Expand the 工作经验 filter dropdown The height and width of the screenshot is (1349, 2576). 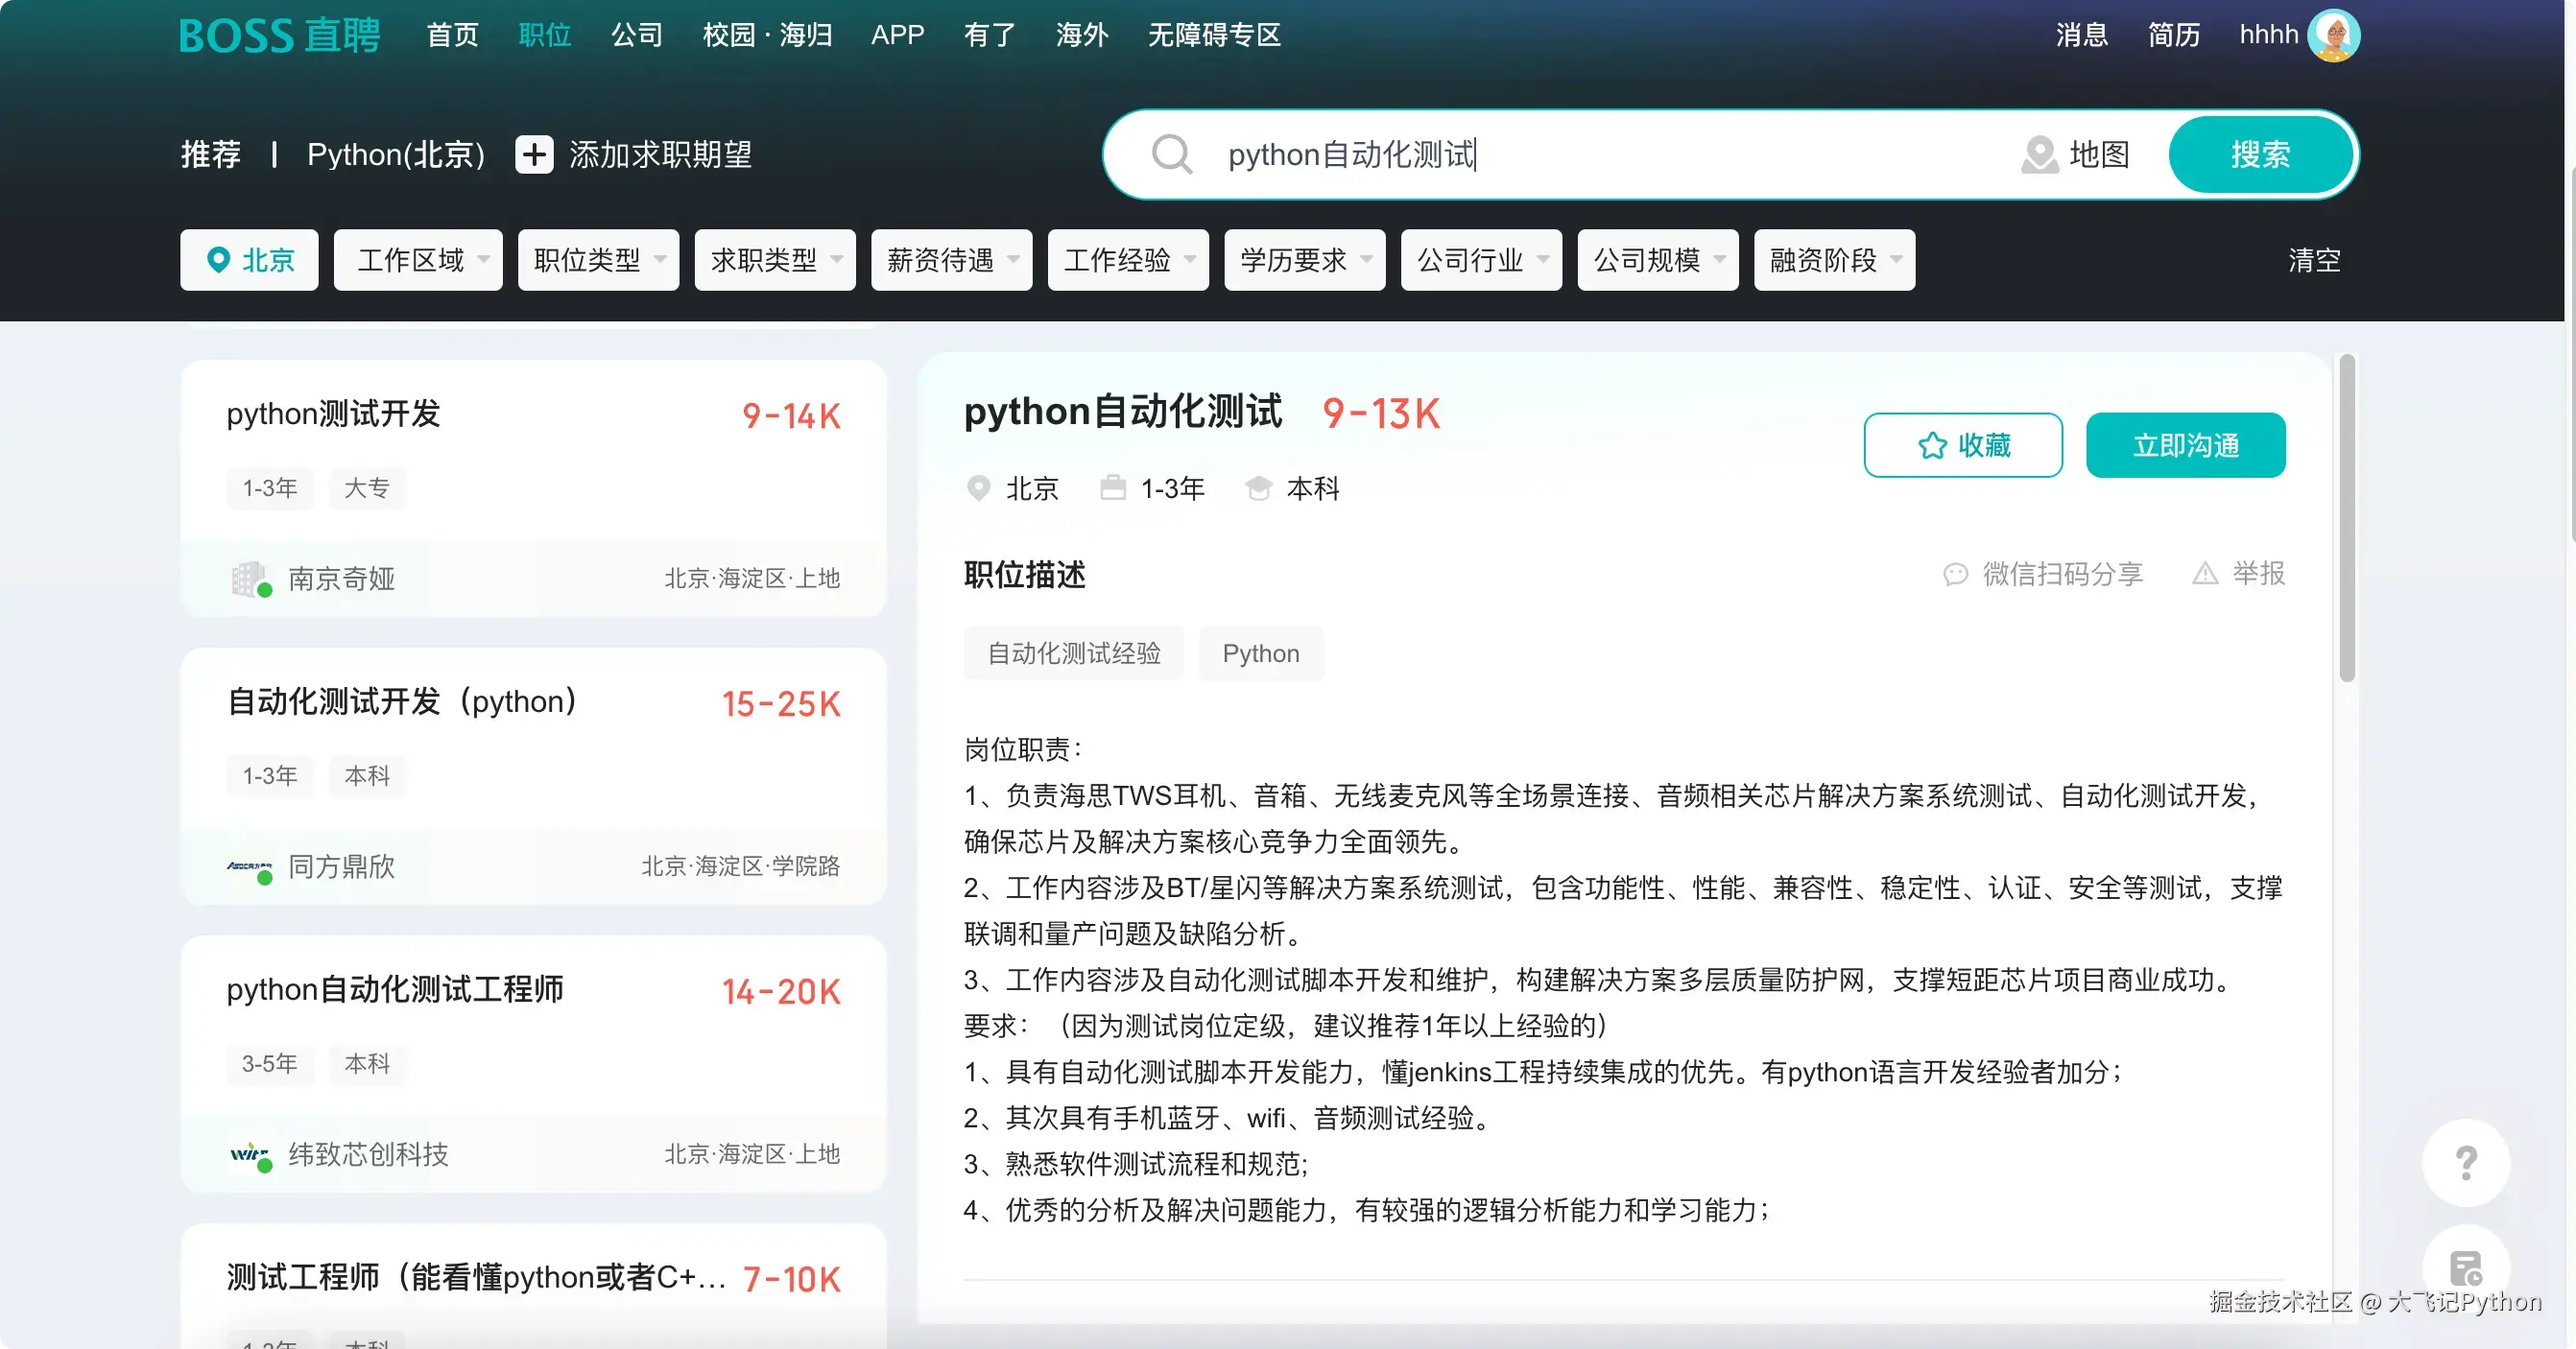pos(1128,260)
